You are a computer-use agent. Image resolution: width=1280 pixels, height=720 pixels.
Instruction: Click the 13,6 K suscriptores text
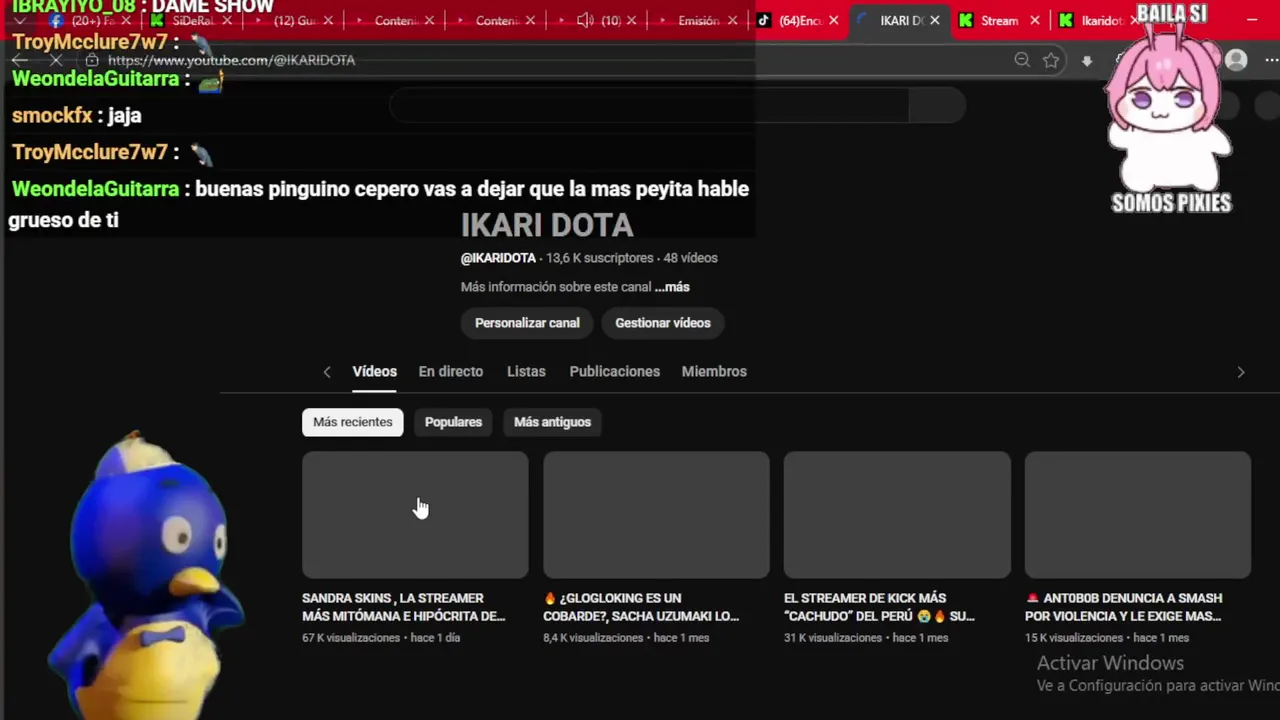point(600,258)
